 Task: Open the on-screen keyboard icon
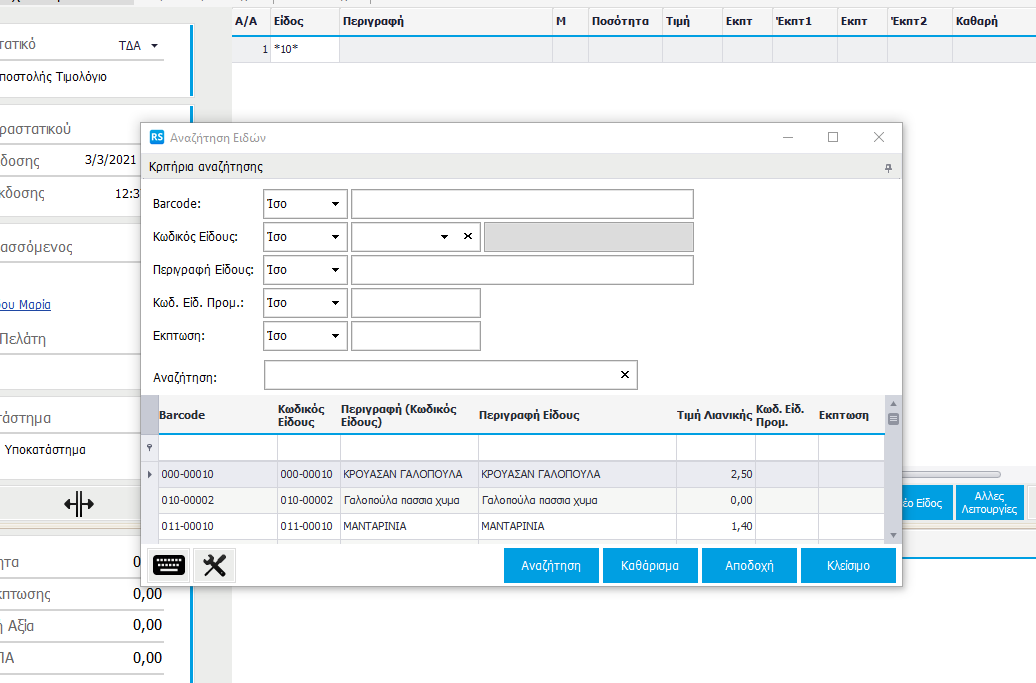169,566
